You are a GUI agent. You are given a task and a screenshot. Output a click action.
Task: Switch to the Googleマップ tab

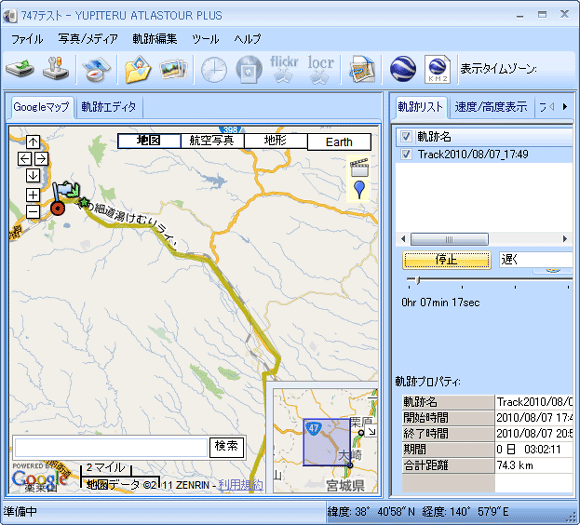tap(41, 107)
